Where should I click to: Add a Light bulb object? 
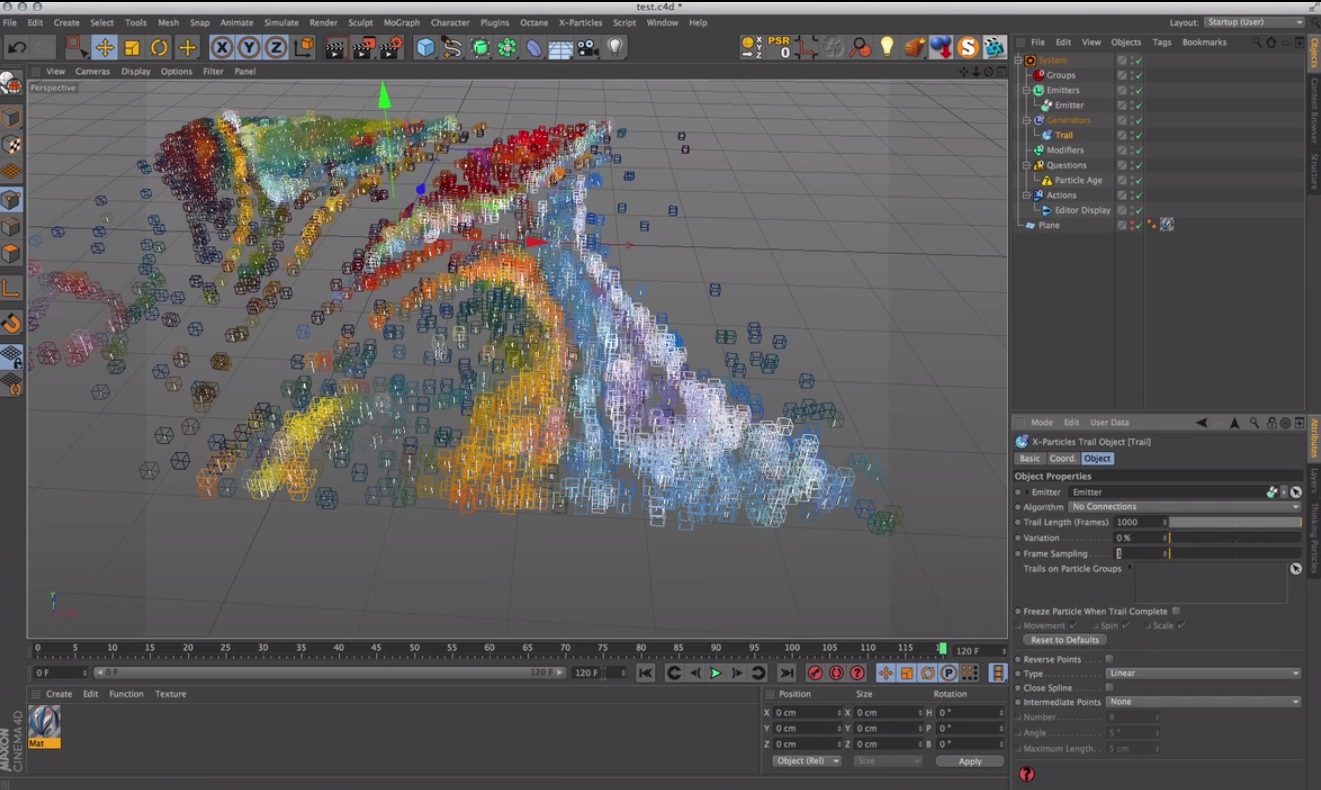(614, 47)
